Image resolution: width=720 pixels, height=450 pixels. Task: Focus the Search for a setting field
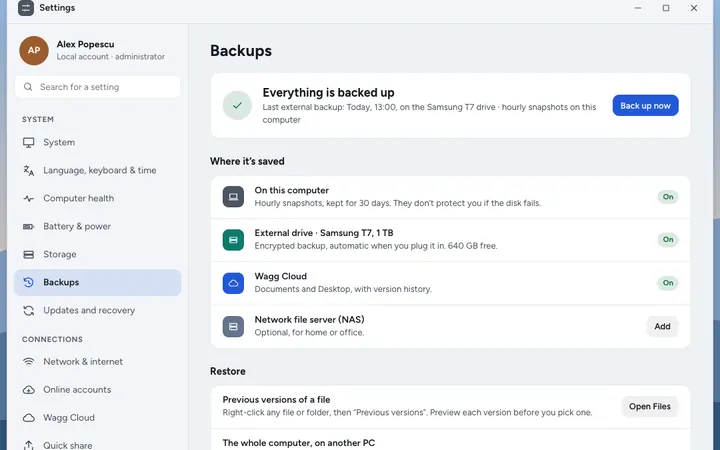point(97,87)
